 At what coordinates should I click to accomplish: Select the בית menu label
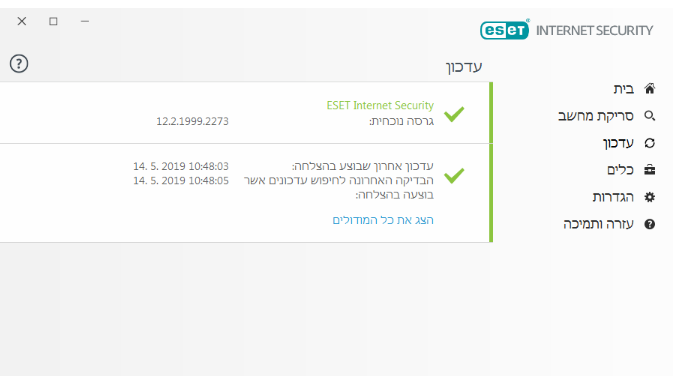(624, 89)
